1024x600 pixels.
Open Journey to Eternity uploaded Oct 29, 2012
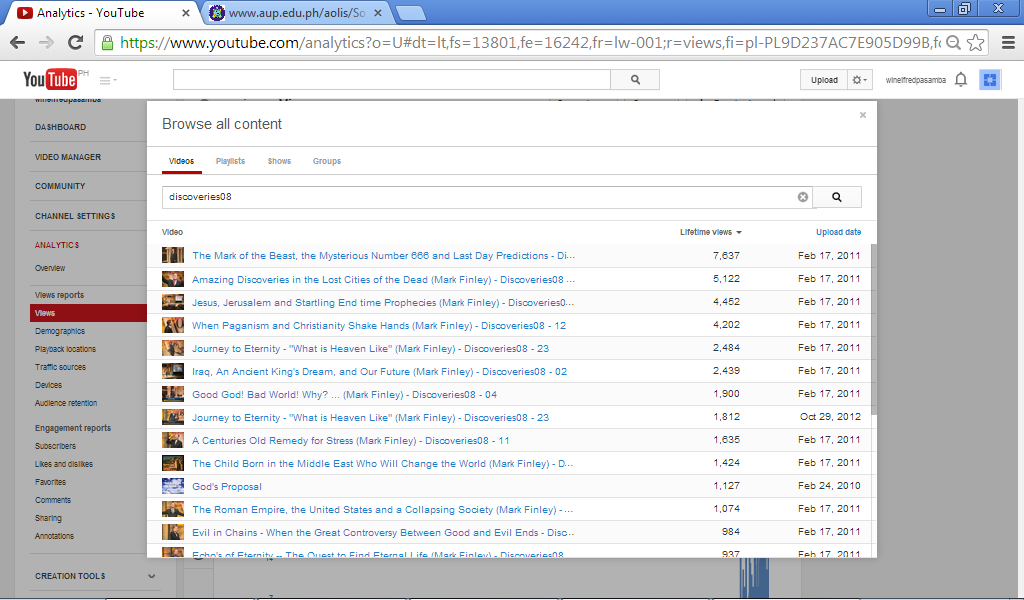pos(370,418)
